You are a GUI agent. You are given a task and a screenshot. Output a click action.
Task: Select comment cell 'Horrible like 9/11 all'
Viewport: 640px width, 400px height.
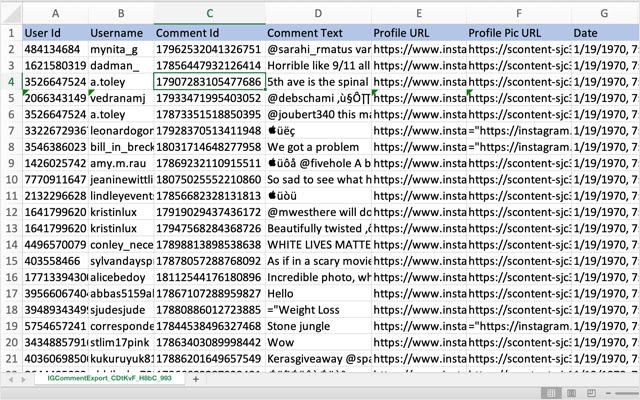318,66
